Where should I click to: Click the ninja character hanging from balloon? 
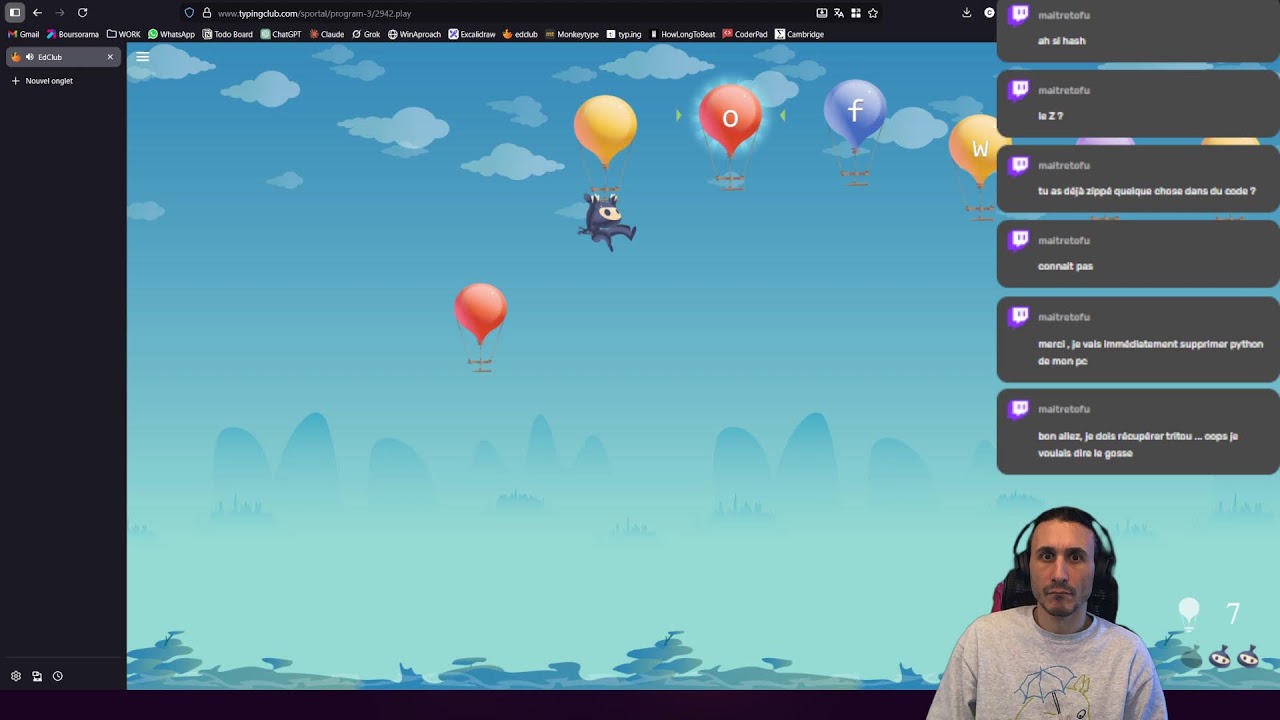pyautogui.click(x=607, y=220)
